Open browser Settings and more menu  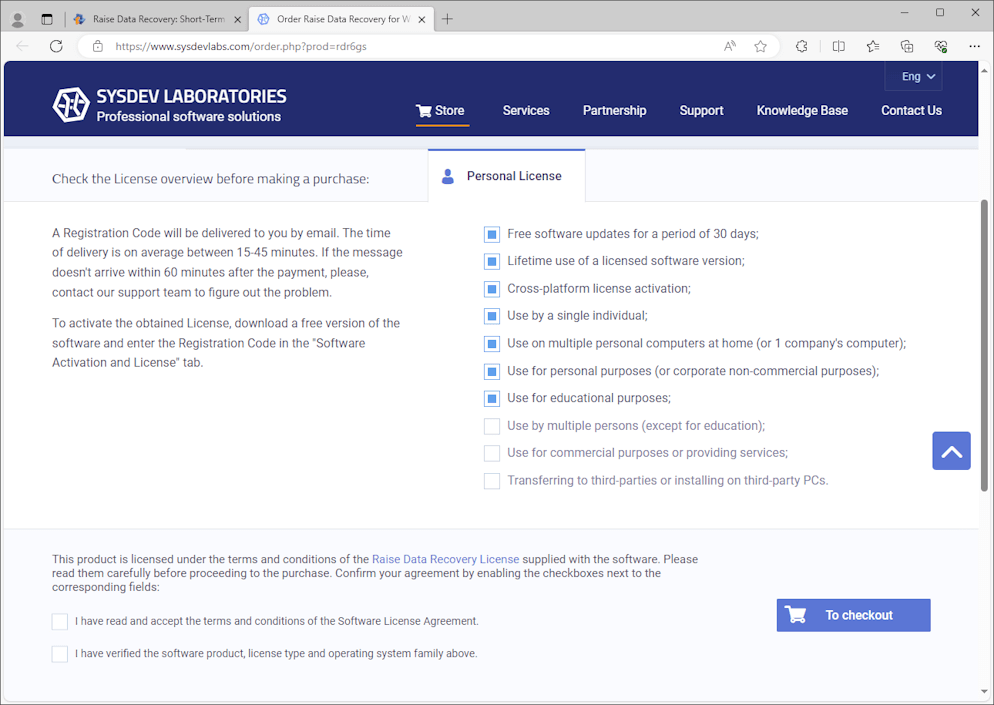(x=974, y=46)
